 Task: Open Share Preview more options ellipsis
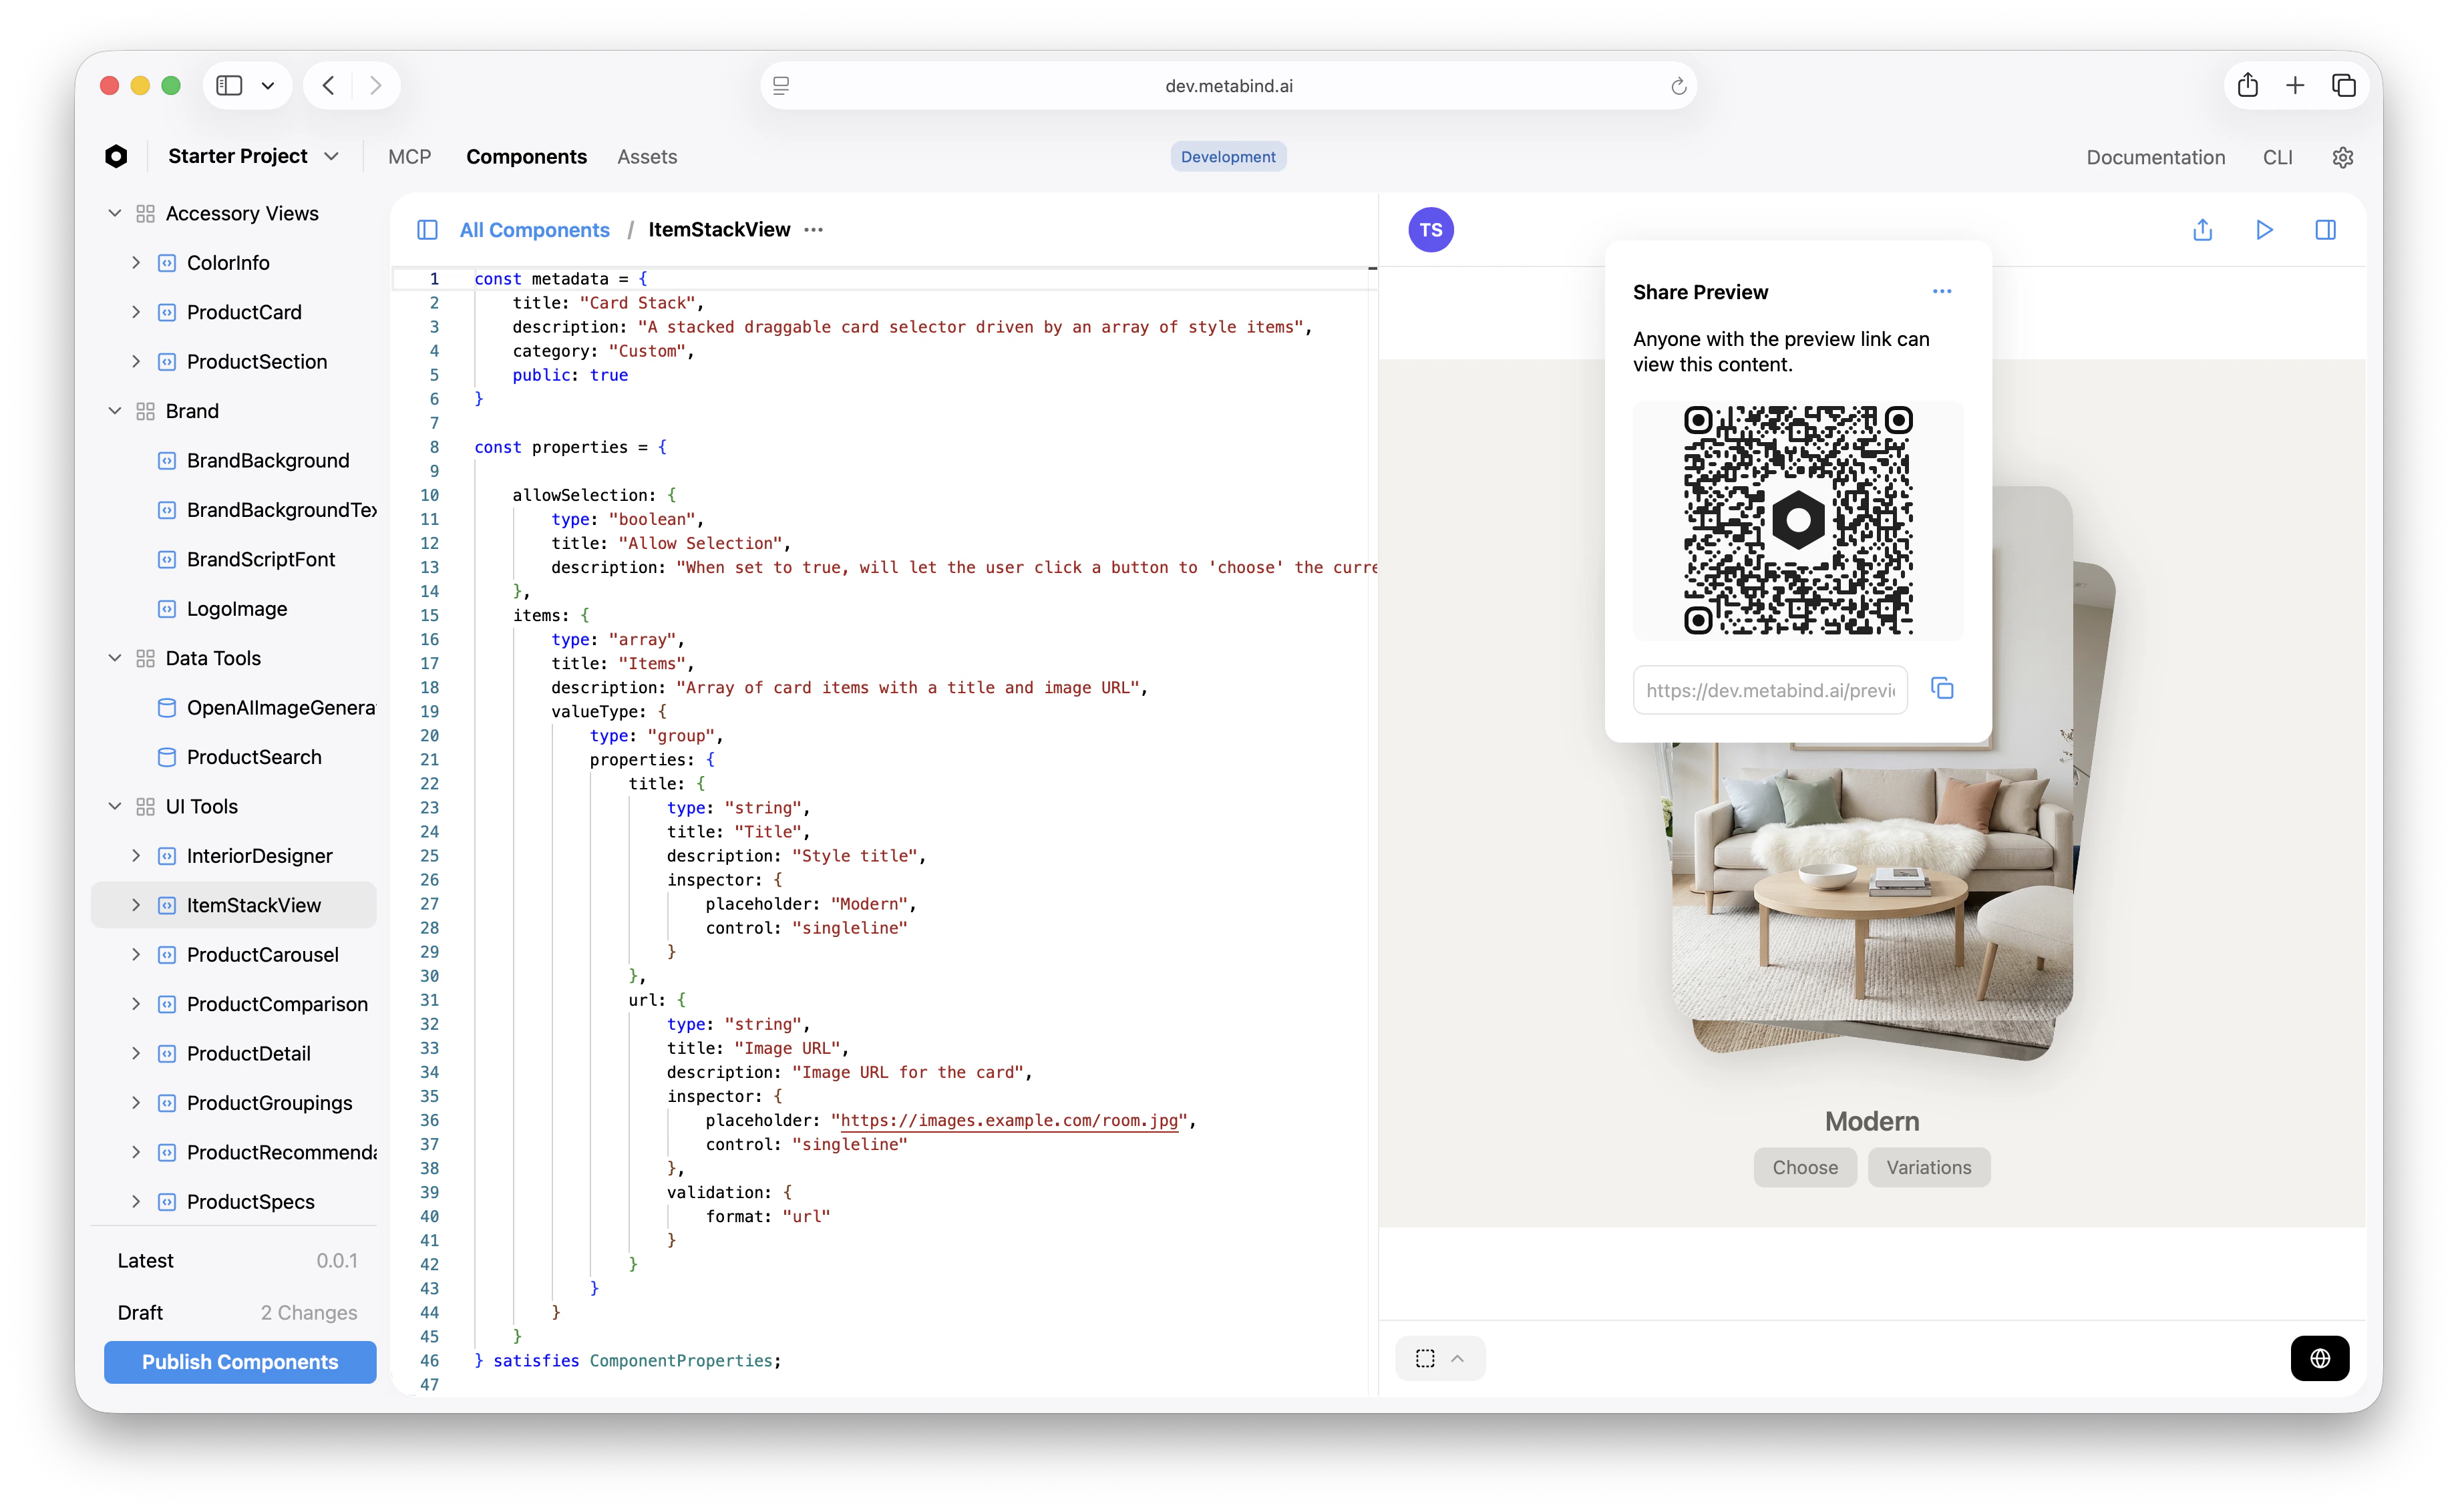click(1941, 291)
